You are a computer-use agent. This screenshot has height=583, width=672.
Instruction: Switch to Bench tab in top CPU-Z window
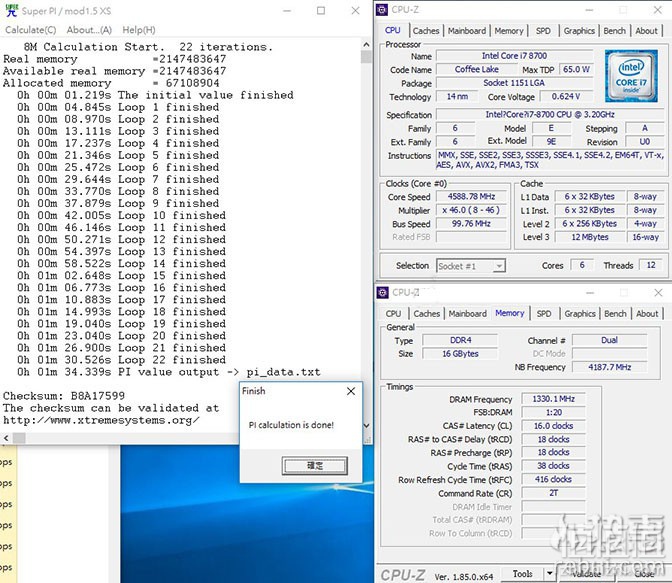coord(615,31)
